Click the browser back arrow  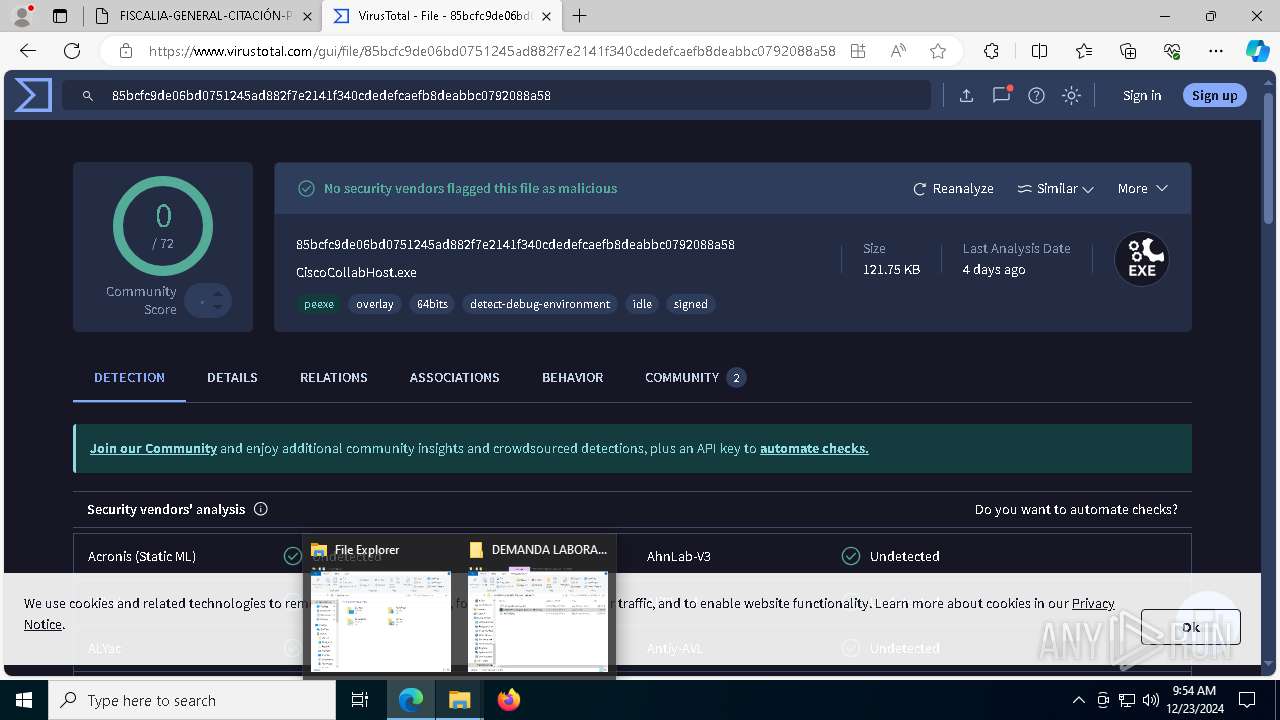tap(28, 51)
